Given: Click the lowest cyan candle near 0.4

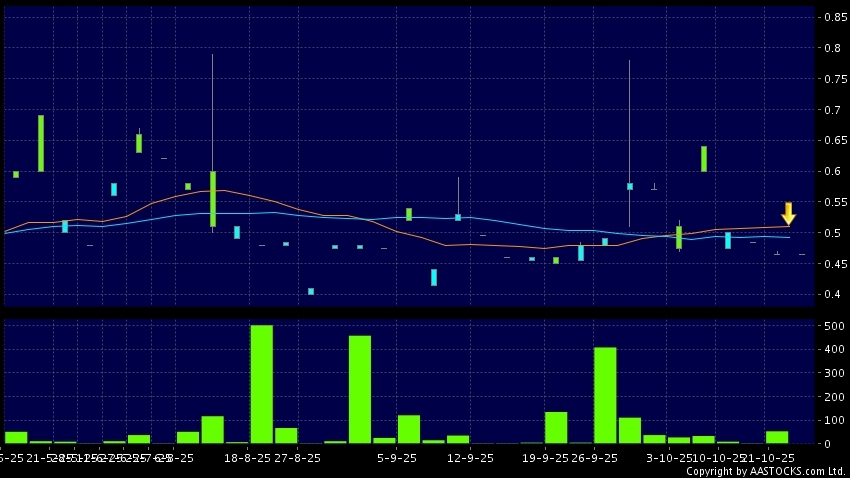Looking at the screenshot, I should 311,291.
